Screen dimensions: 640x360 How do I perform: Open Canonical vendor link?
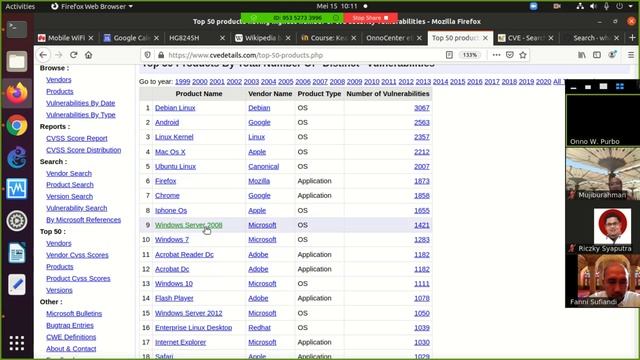(264, 166)
